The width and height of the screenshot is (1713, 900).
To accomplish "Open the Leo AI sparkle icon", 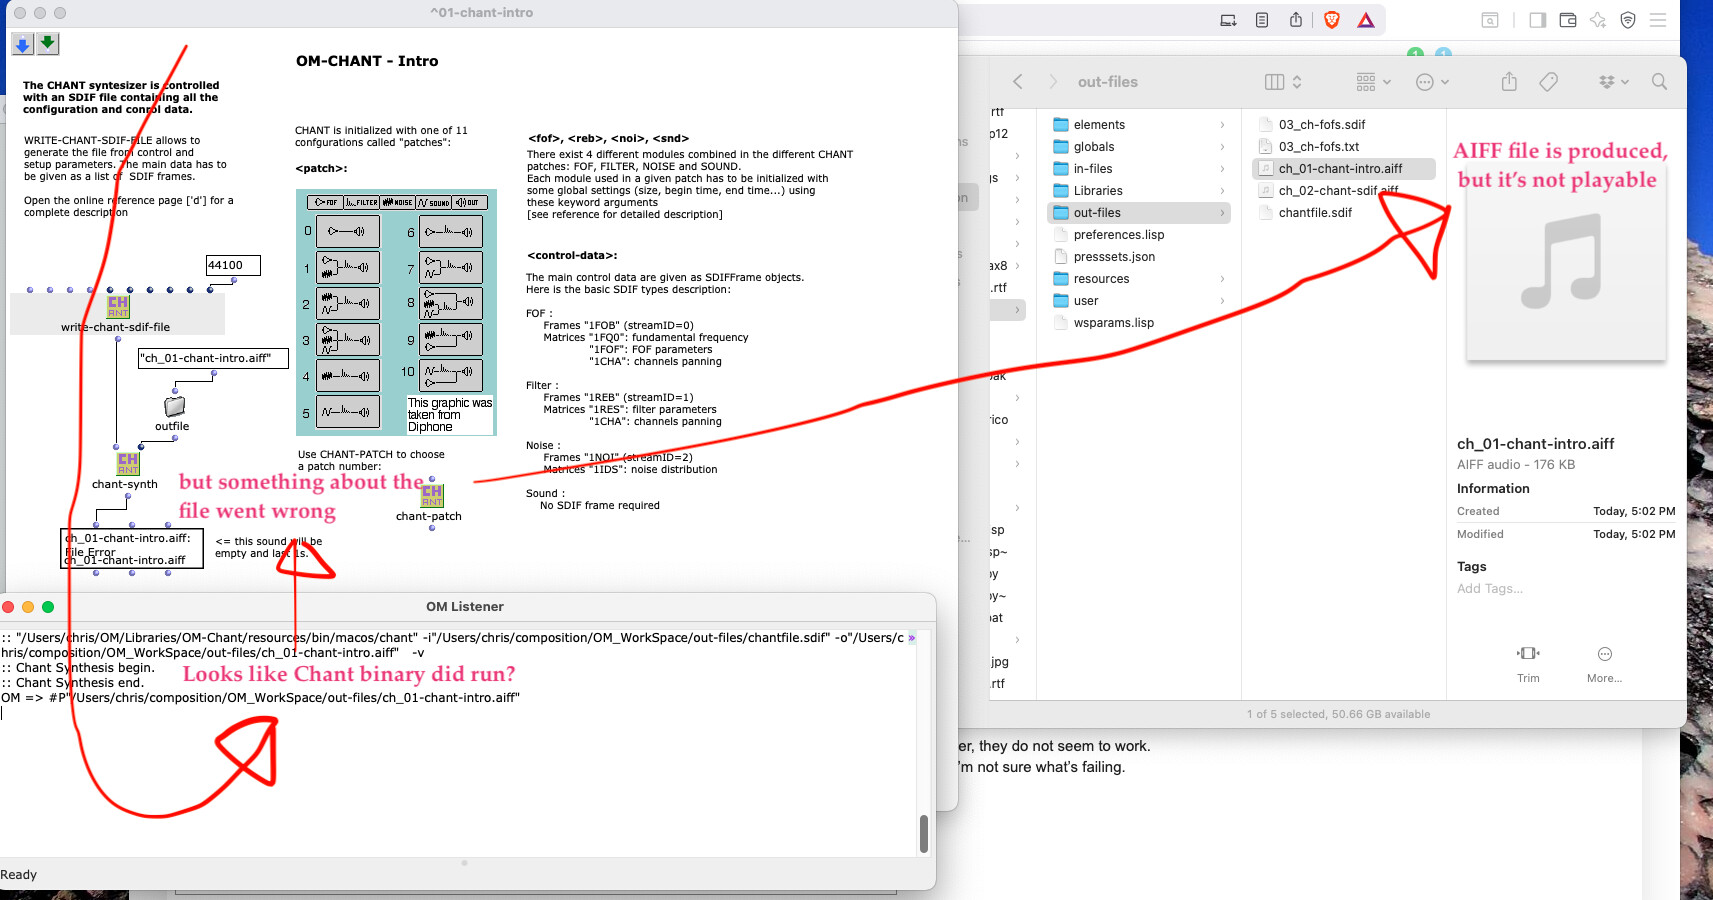I will click(1598, 20).
